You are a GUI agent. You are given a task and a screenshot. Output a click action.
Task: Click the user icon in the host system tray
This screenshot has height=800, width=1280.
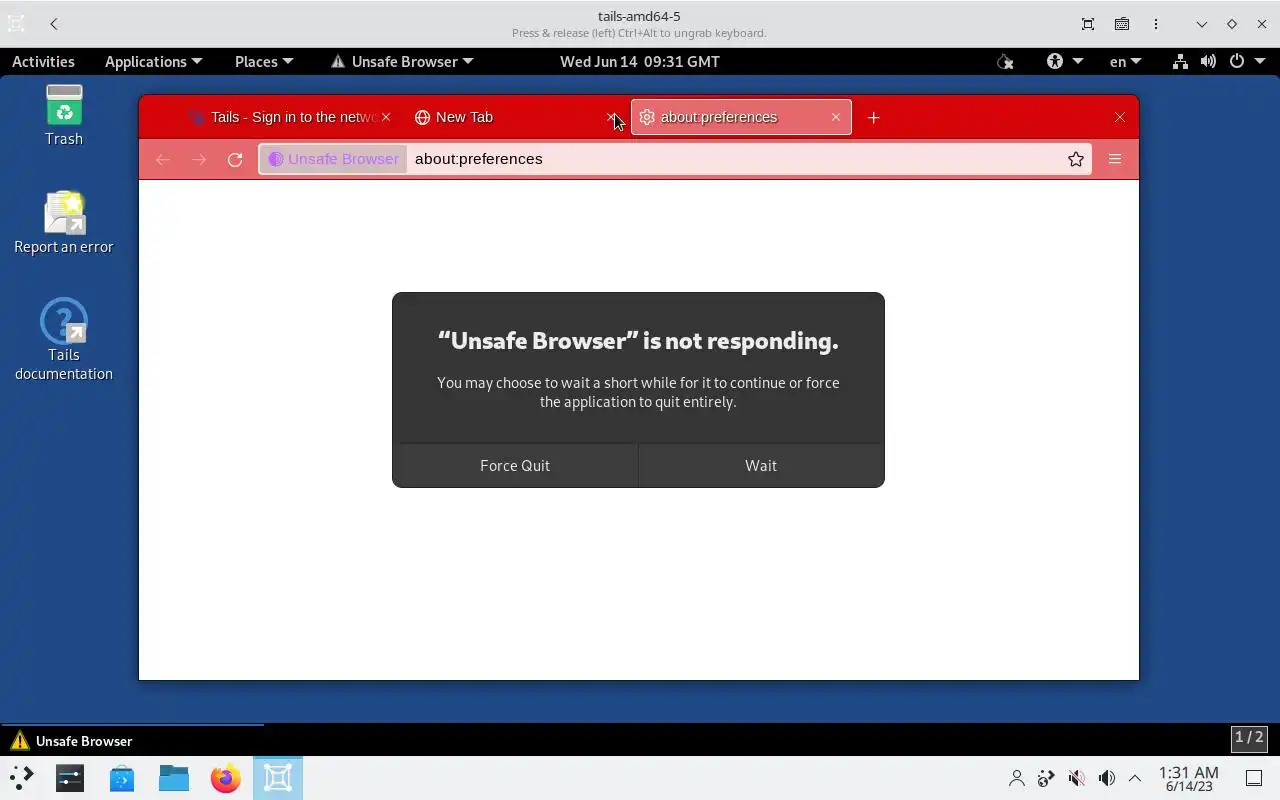1017,778
